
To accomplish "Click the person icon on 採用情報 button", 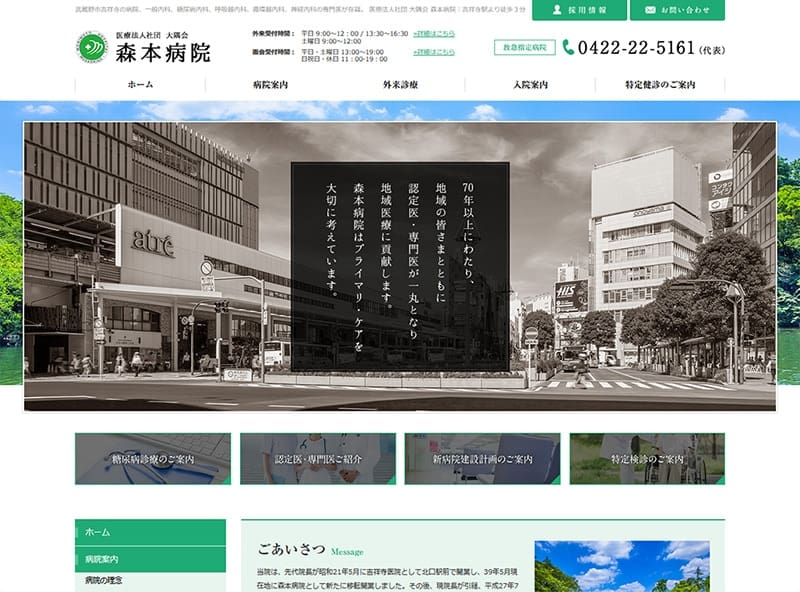I will [557, 10].
